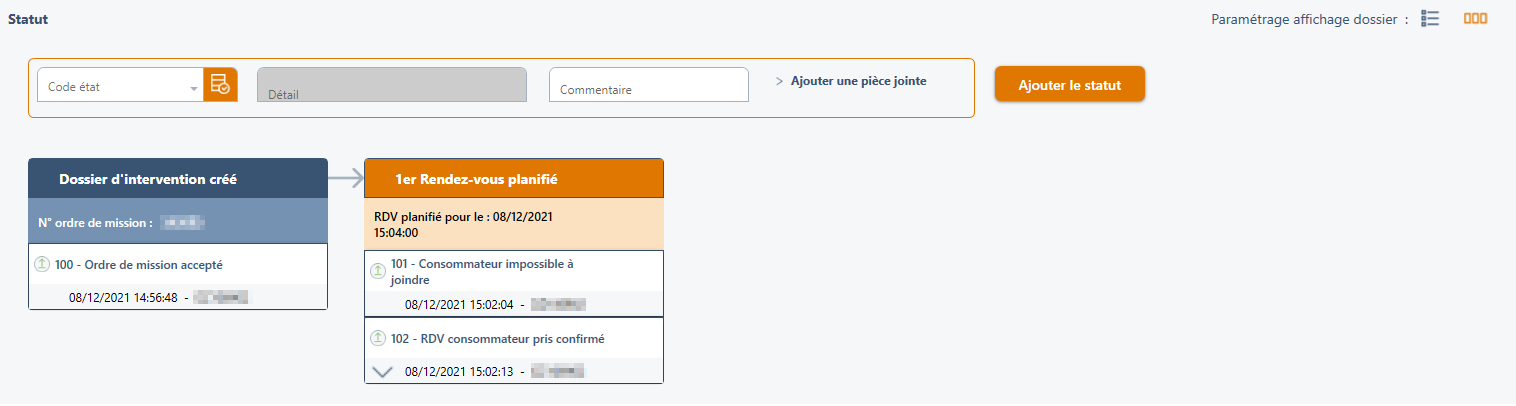Click the orange status-code lookup icon
This screenshot has height=406, width=1516.
(x=220, y=85)
